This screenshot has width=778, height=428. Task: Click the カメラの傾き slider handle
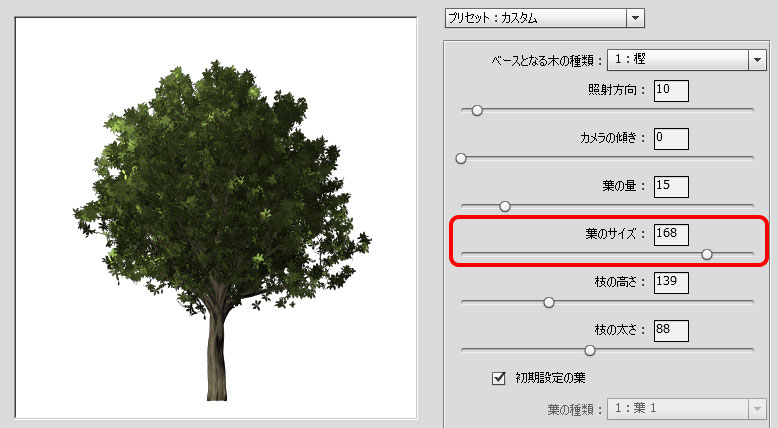pyautogui.click(x=461, y=159)
